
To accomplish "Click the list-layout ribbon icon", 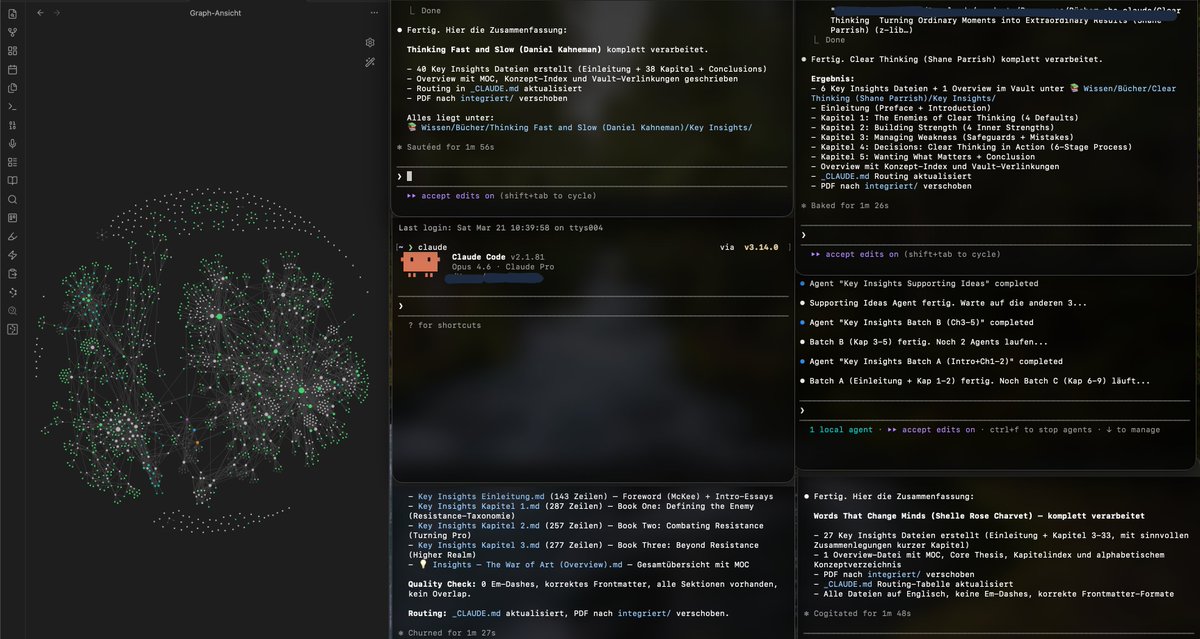I will (12, 162).
